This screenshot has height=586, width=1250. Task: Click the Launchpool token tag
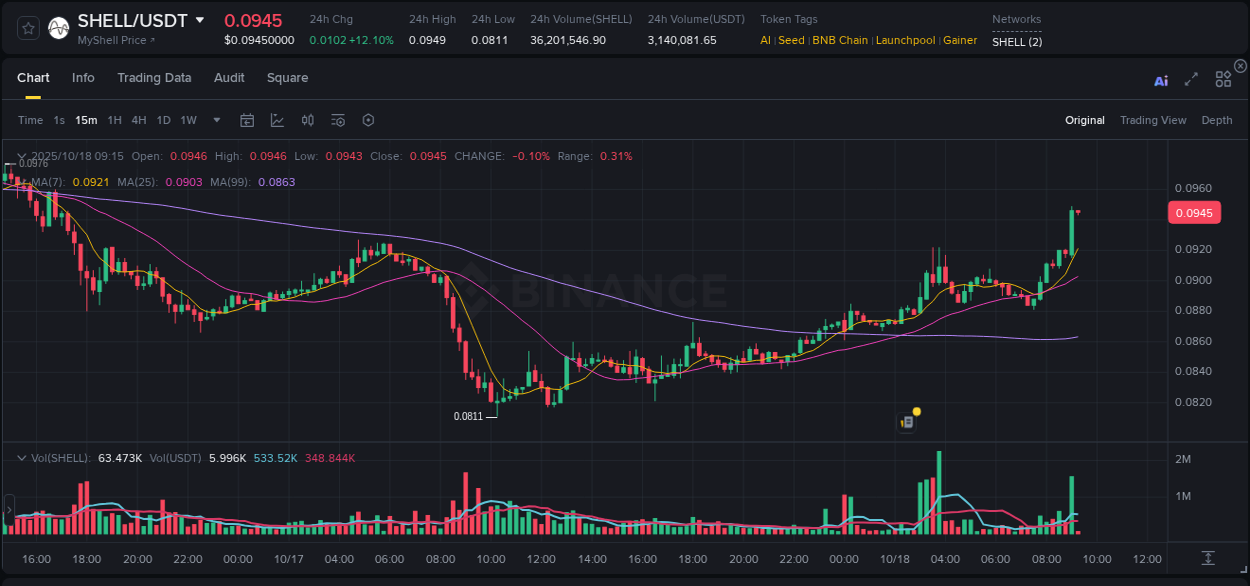[905, 40]
